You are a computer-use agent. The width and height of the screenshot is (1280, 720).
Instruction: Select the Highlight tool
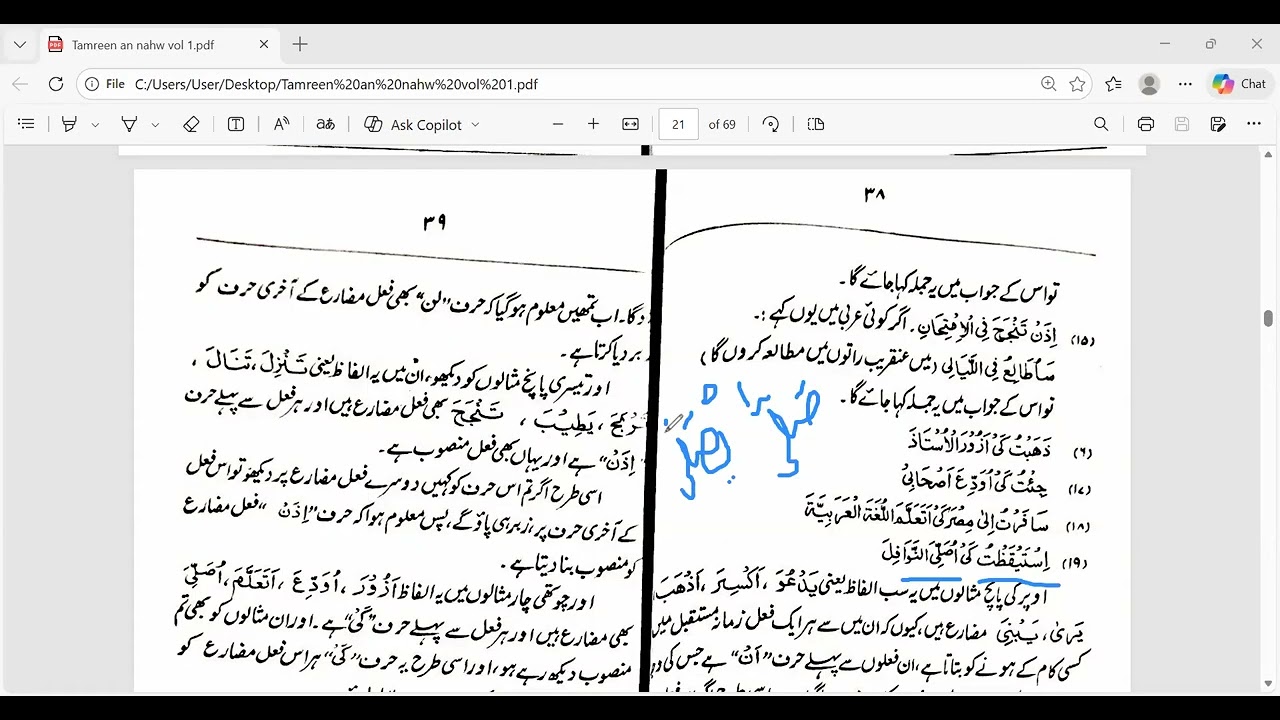click(x=69, y=124)
